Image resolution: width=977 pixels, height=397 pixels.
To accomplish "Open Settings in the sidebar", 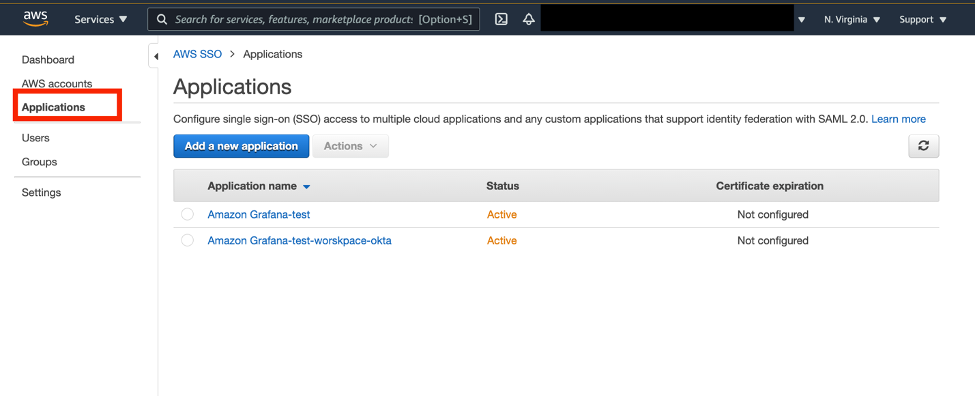I will point(41,193).
